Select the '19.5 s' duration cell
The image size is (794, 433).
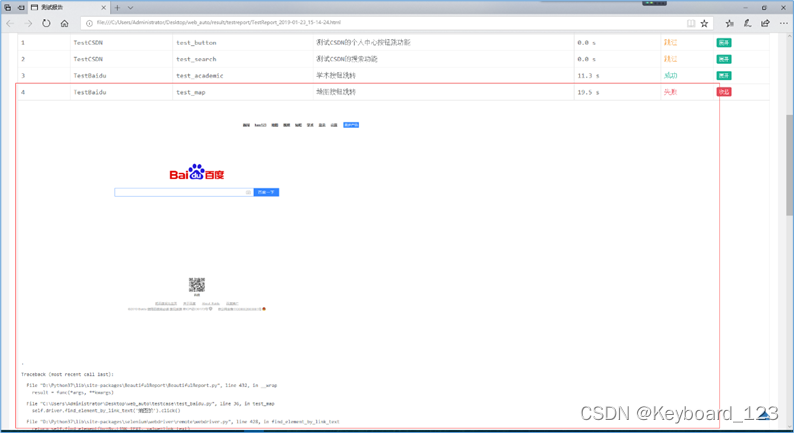(x=588, y=92)
